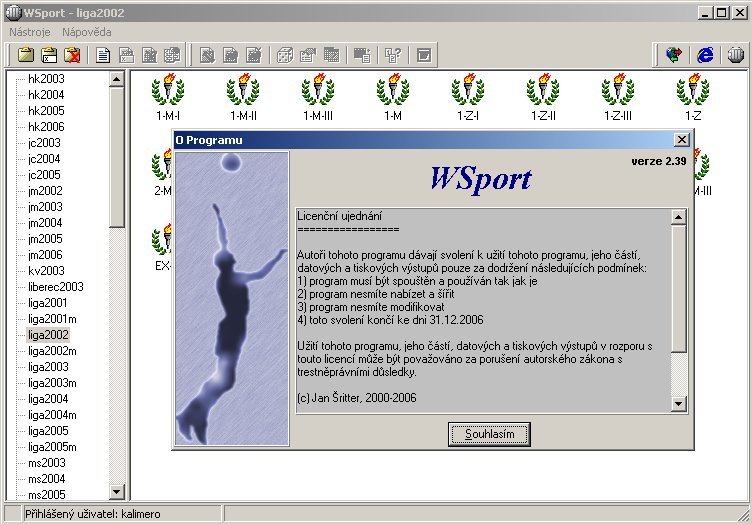Viewport: 752px width, 524px height.
Task: Select liga2001 in the tree
Action: click(x=47, y=303)
